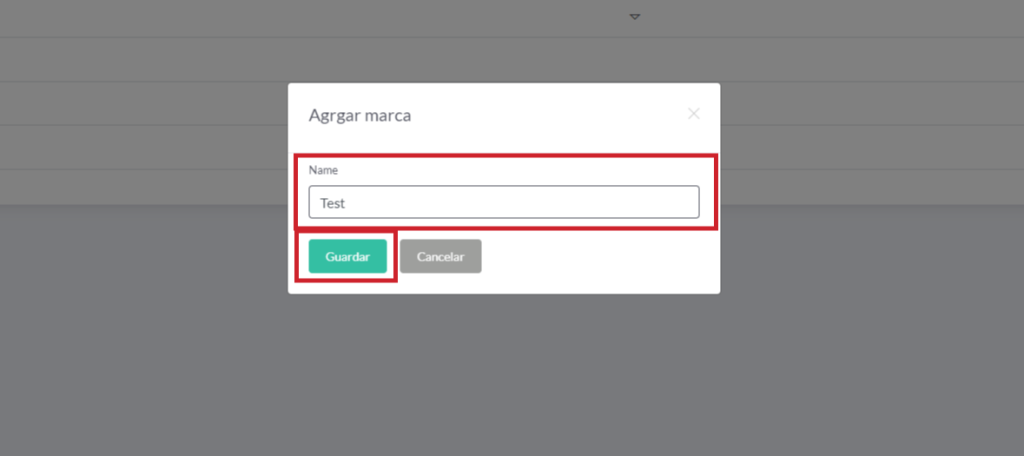This screenshot has width=1024, height=456.
Task: Close the Agrgar marca dialog with X
Action: point(694,114)
